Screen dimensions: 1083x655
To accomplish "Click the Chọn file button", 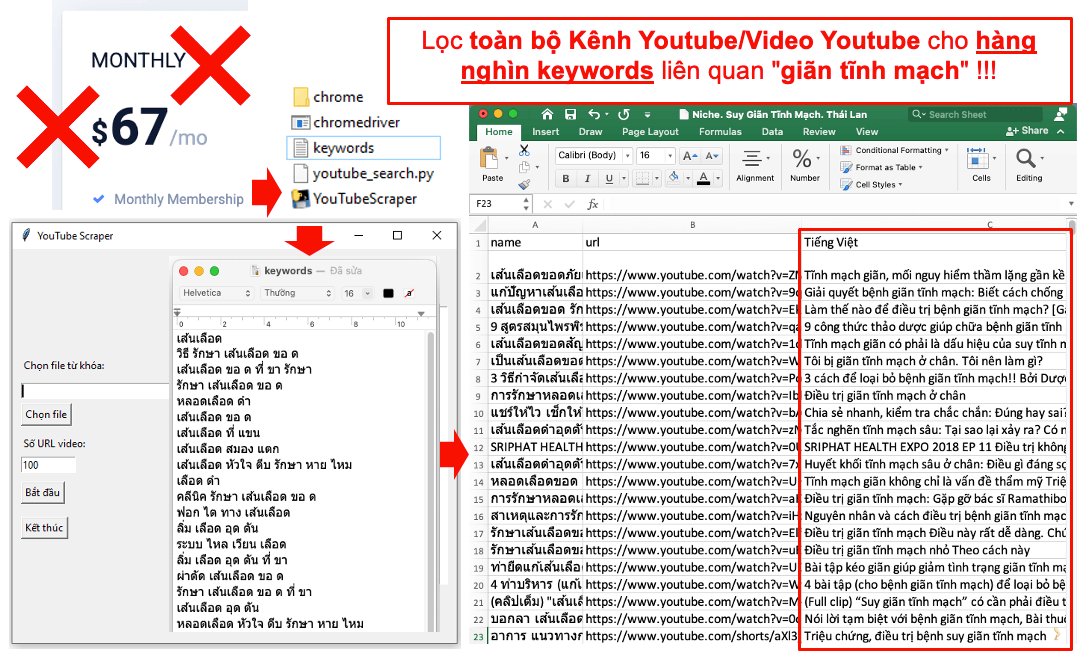I will point(46,415).
